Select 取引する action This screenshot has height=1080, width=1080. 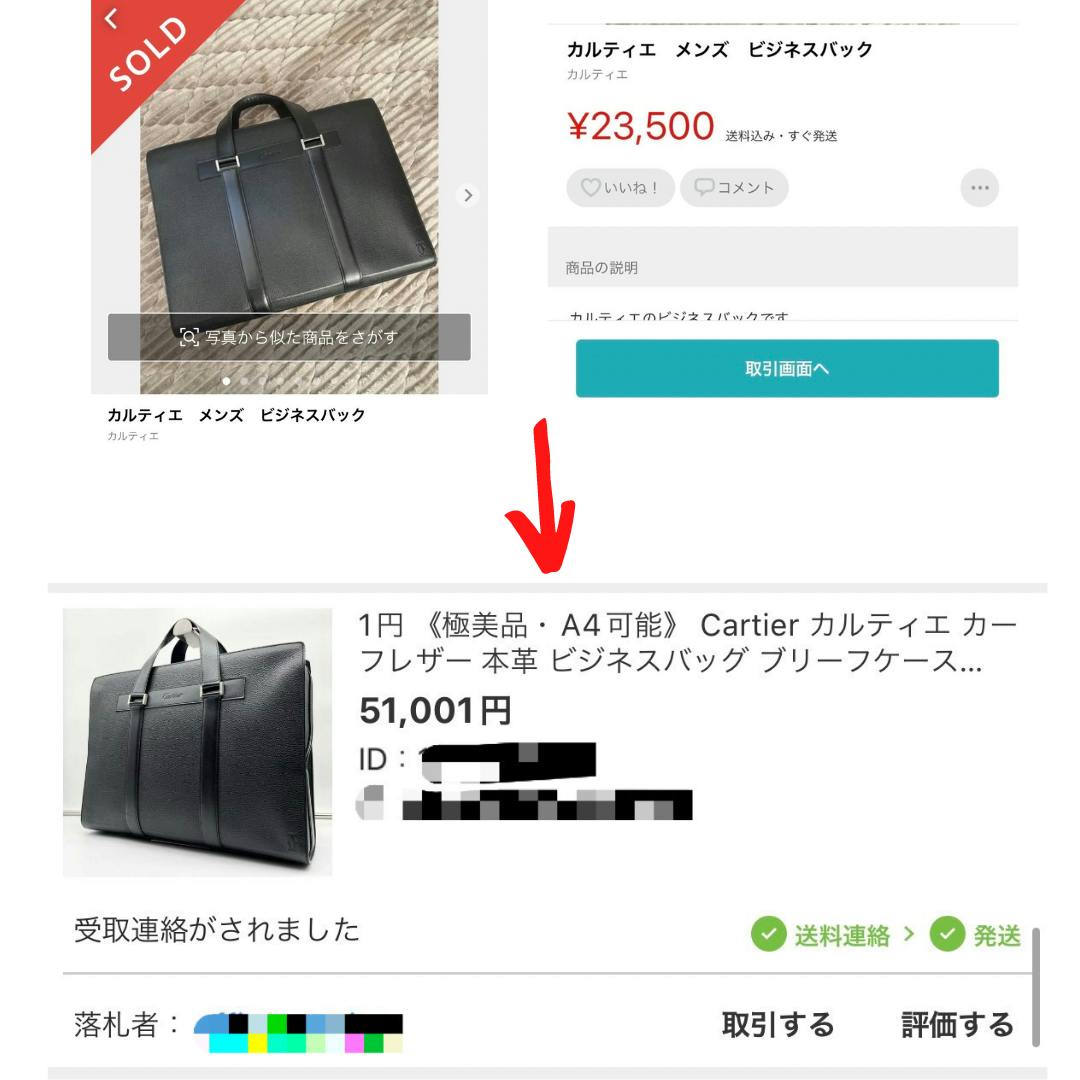778,1025
